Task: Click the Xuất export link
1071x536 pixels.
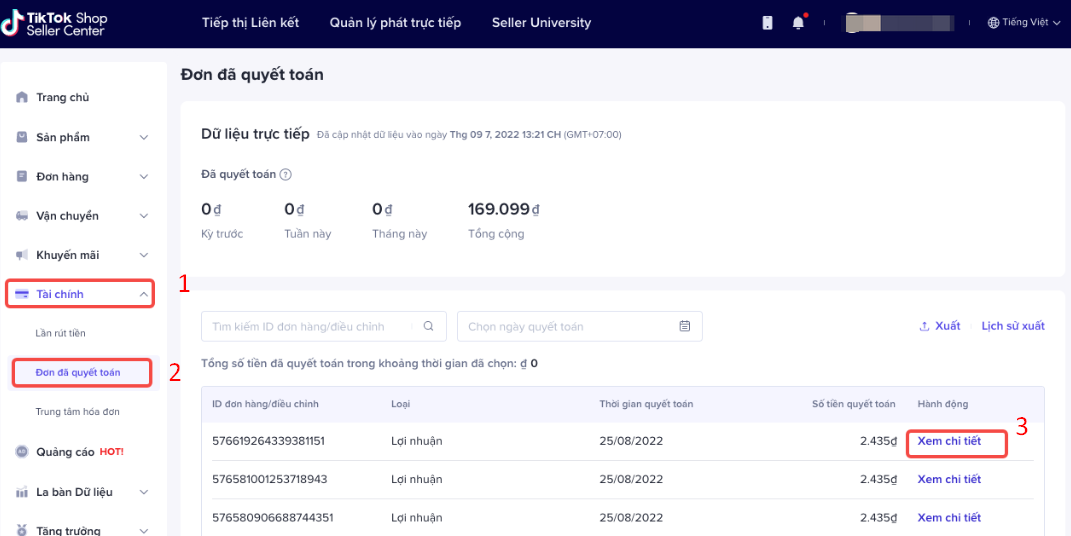Action: (947, 326)
